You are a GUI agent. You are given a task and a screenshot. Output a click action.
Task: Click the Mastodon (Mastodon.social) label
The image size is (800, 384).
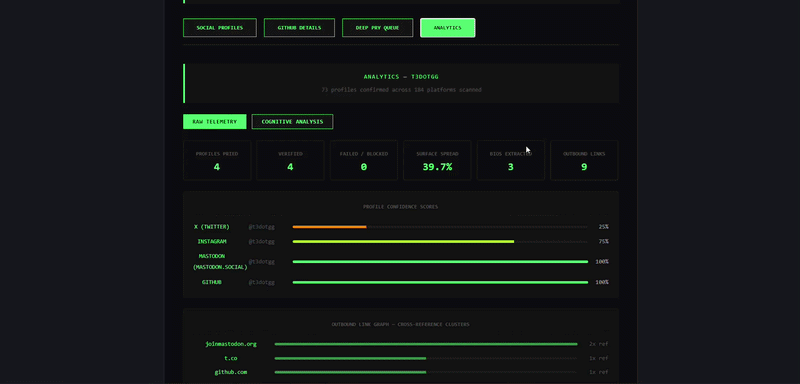[x=220, y=262]
